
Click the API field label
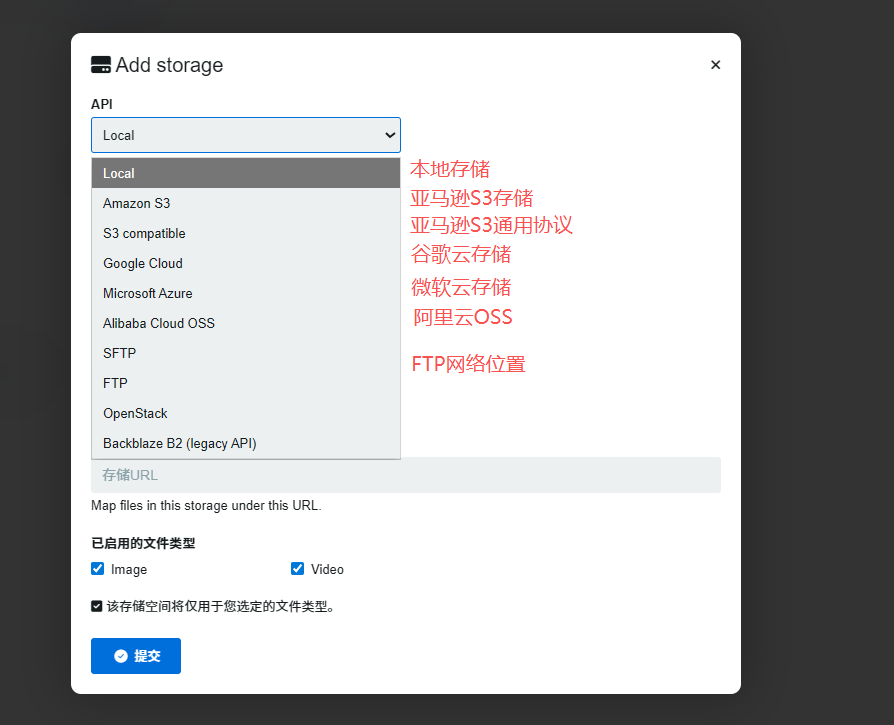102,104
